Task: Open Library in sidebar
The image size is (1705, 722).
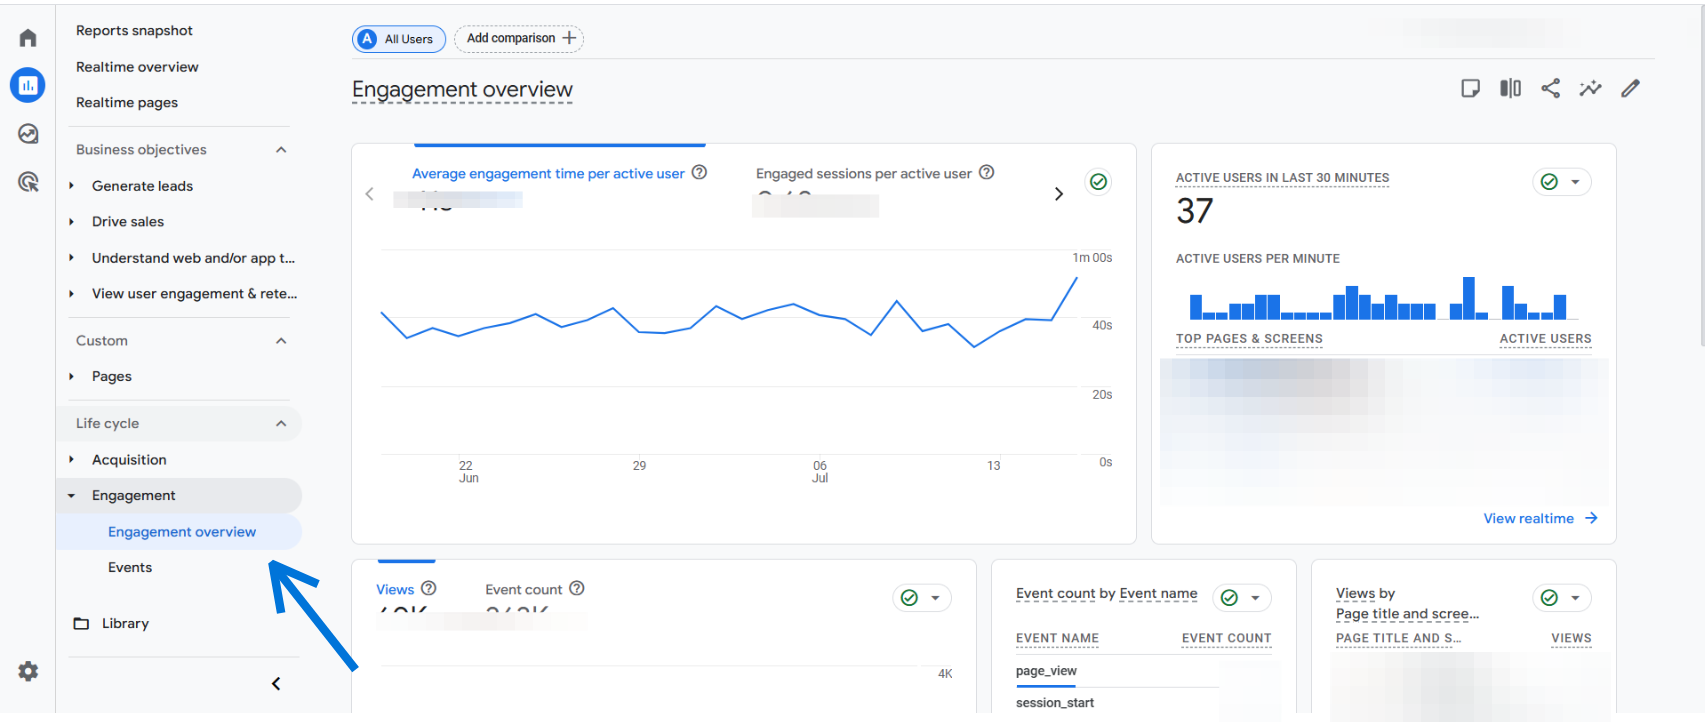Action: (125, 624)
